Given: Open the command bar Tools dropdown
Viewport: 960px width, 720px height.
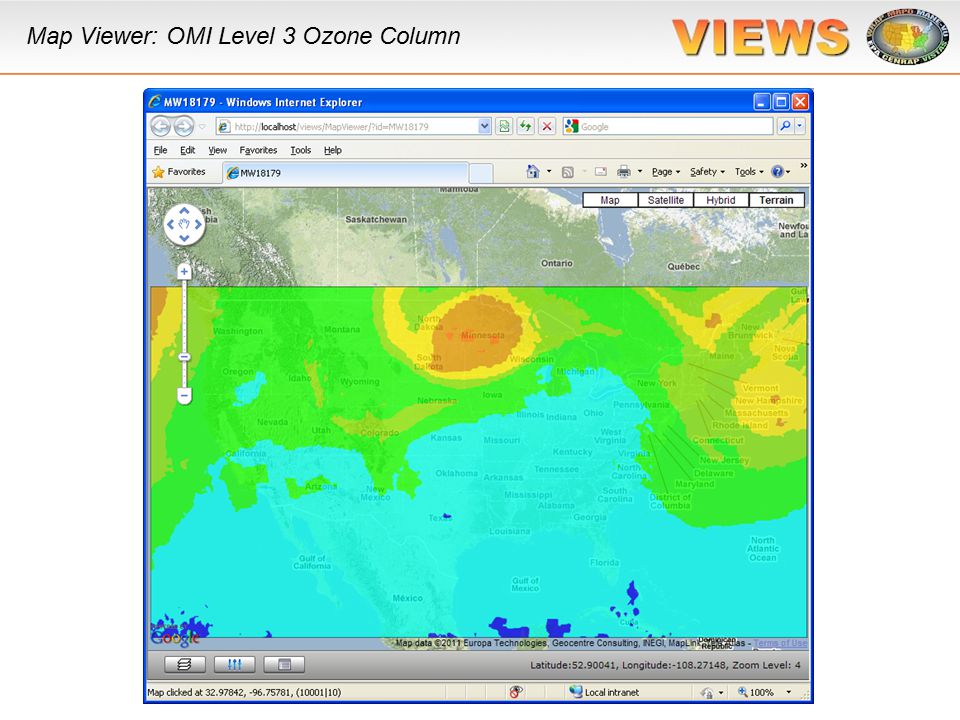Looking at the screenshot, I should tap(749, 172).
